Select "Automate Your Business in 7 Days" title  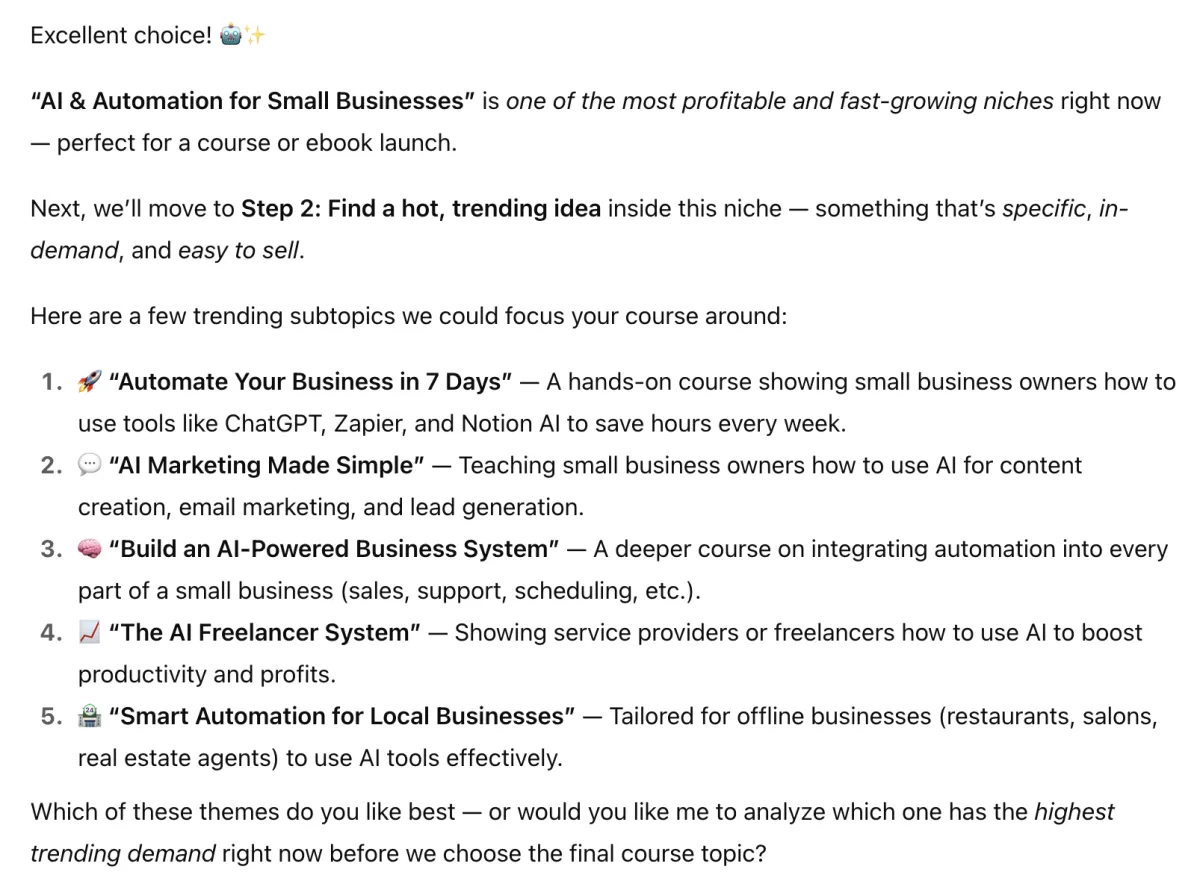[x=310, y=382]
